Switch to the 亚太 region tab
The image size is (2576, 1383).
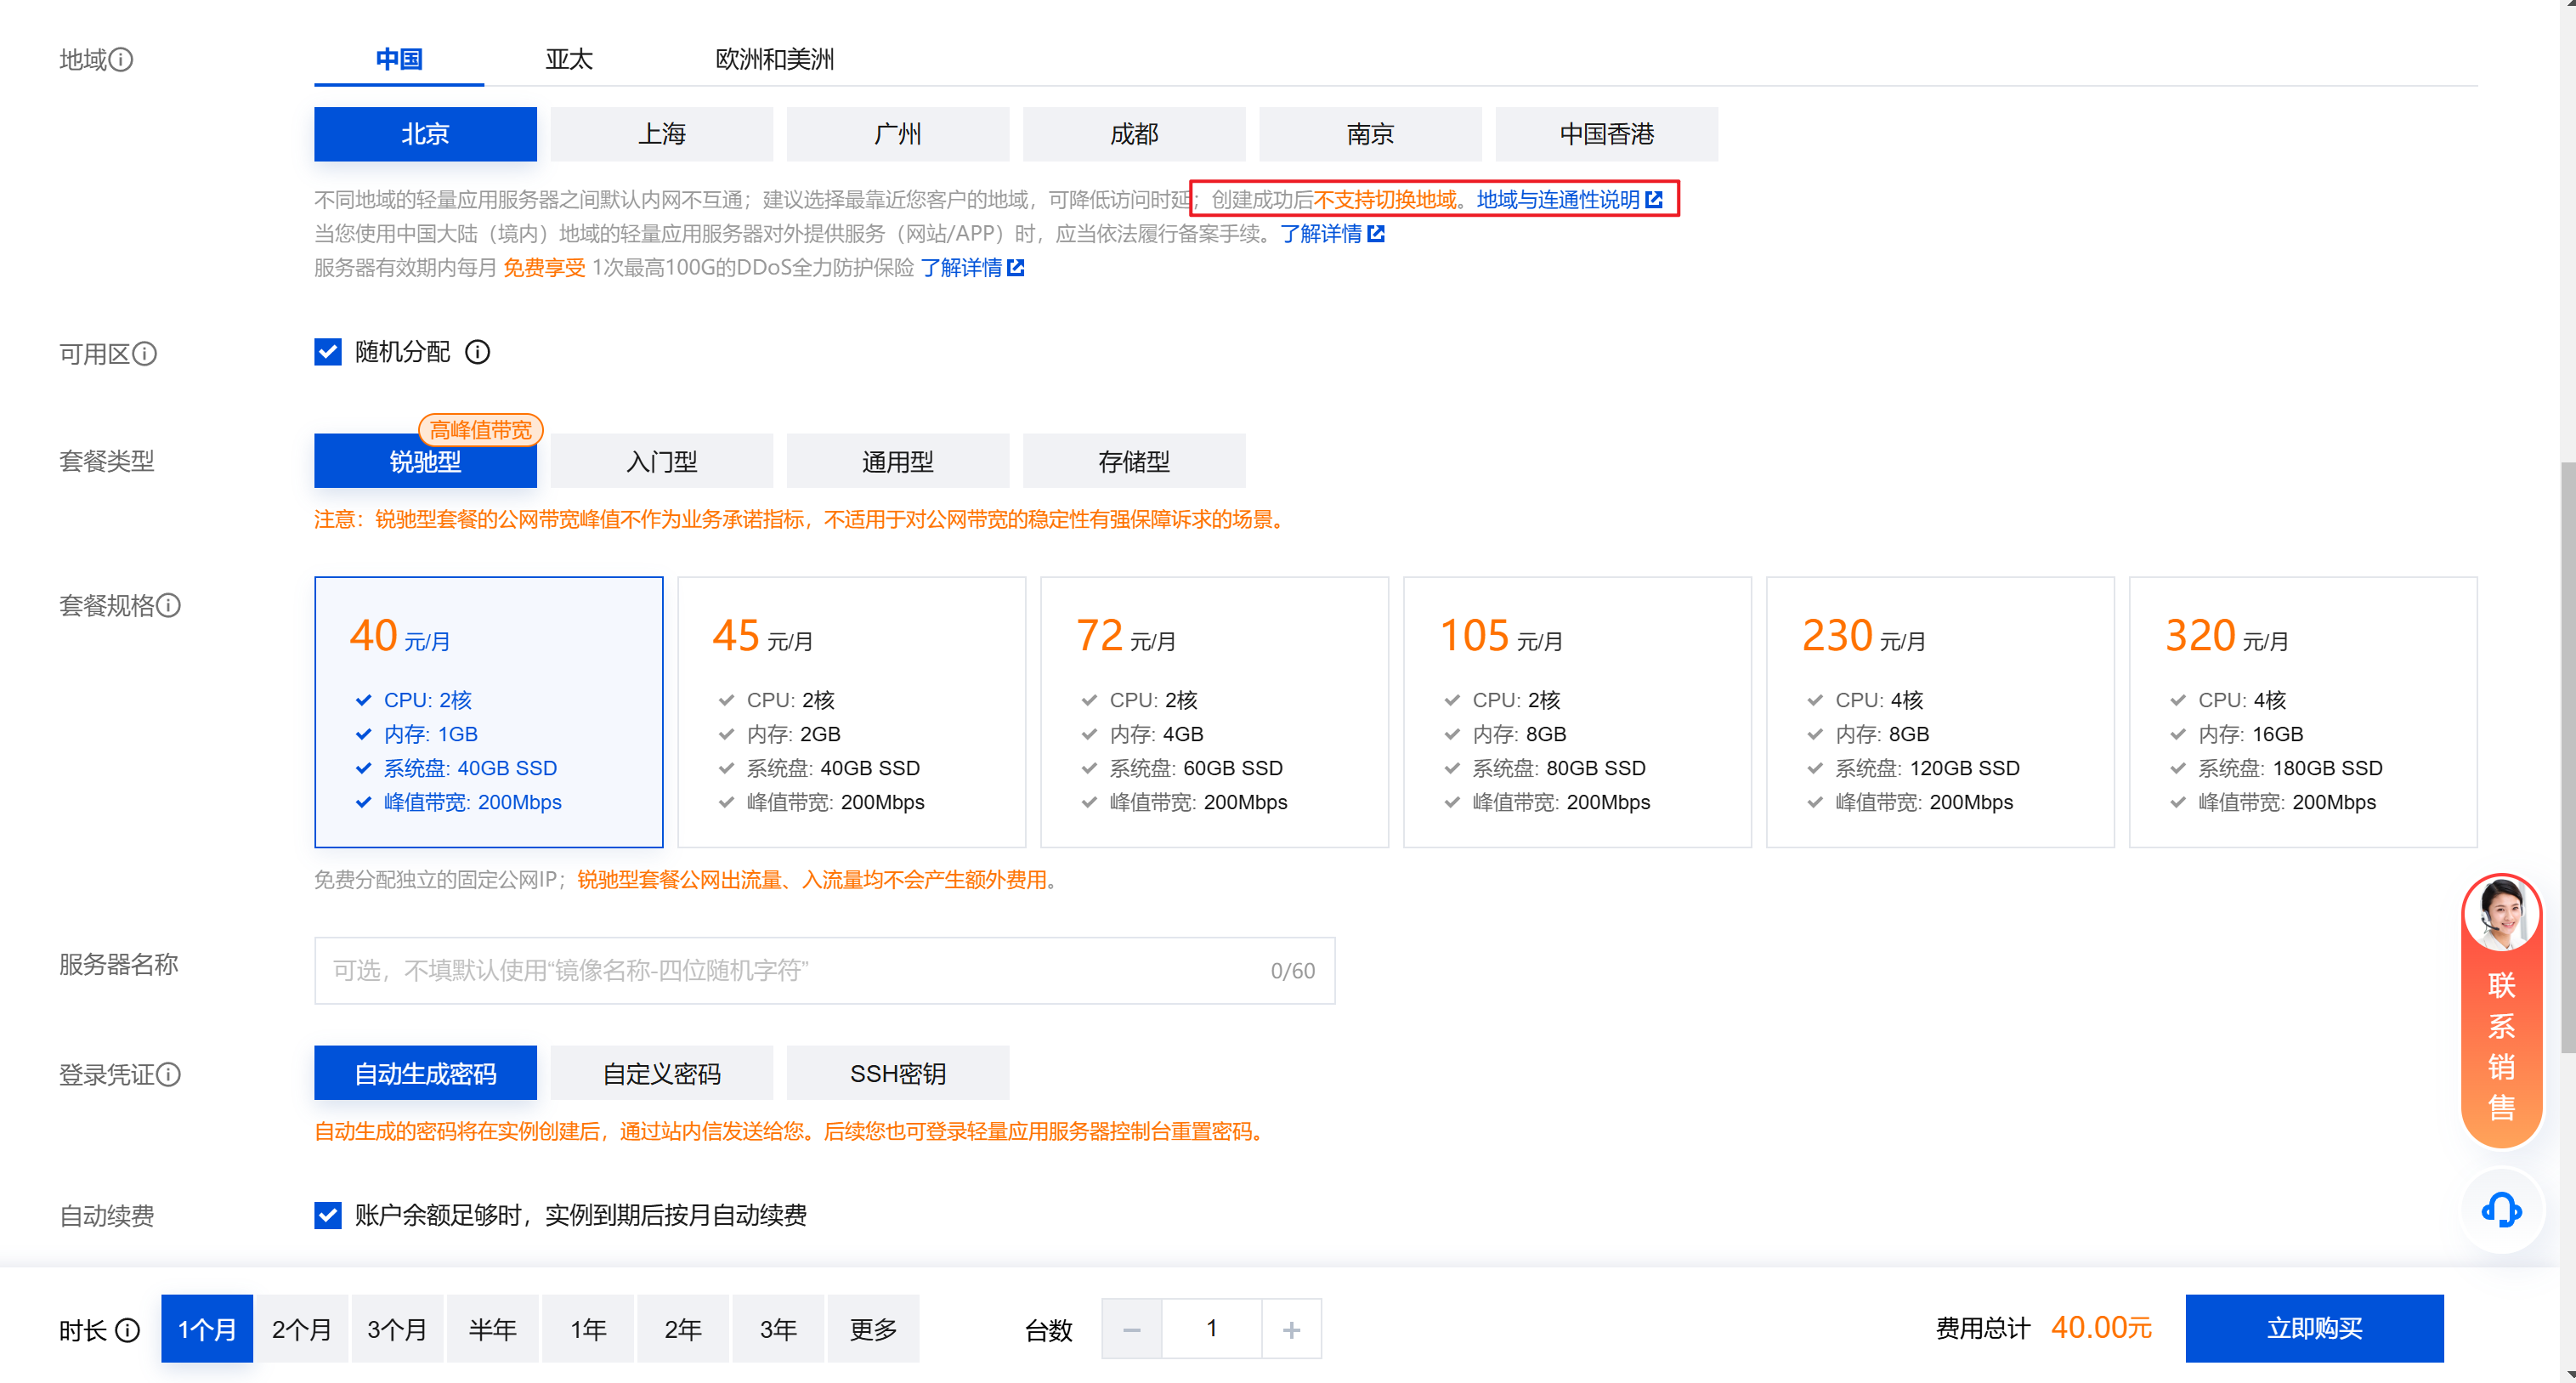pyautogui.click(x=569, y=59)
